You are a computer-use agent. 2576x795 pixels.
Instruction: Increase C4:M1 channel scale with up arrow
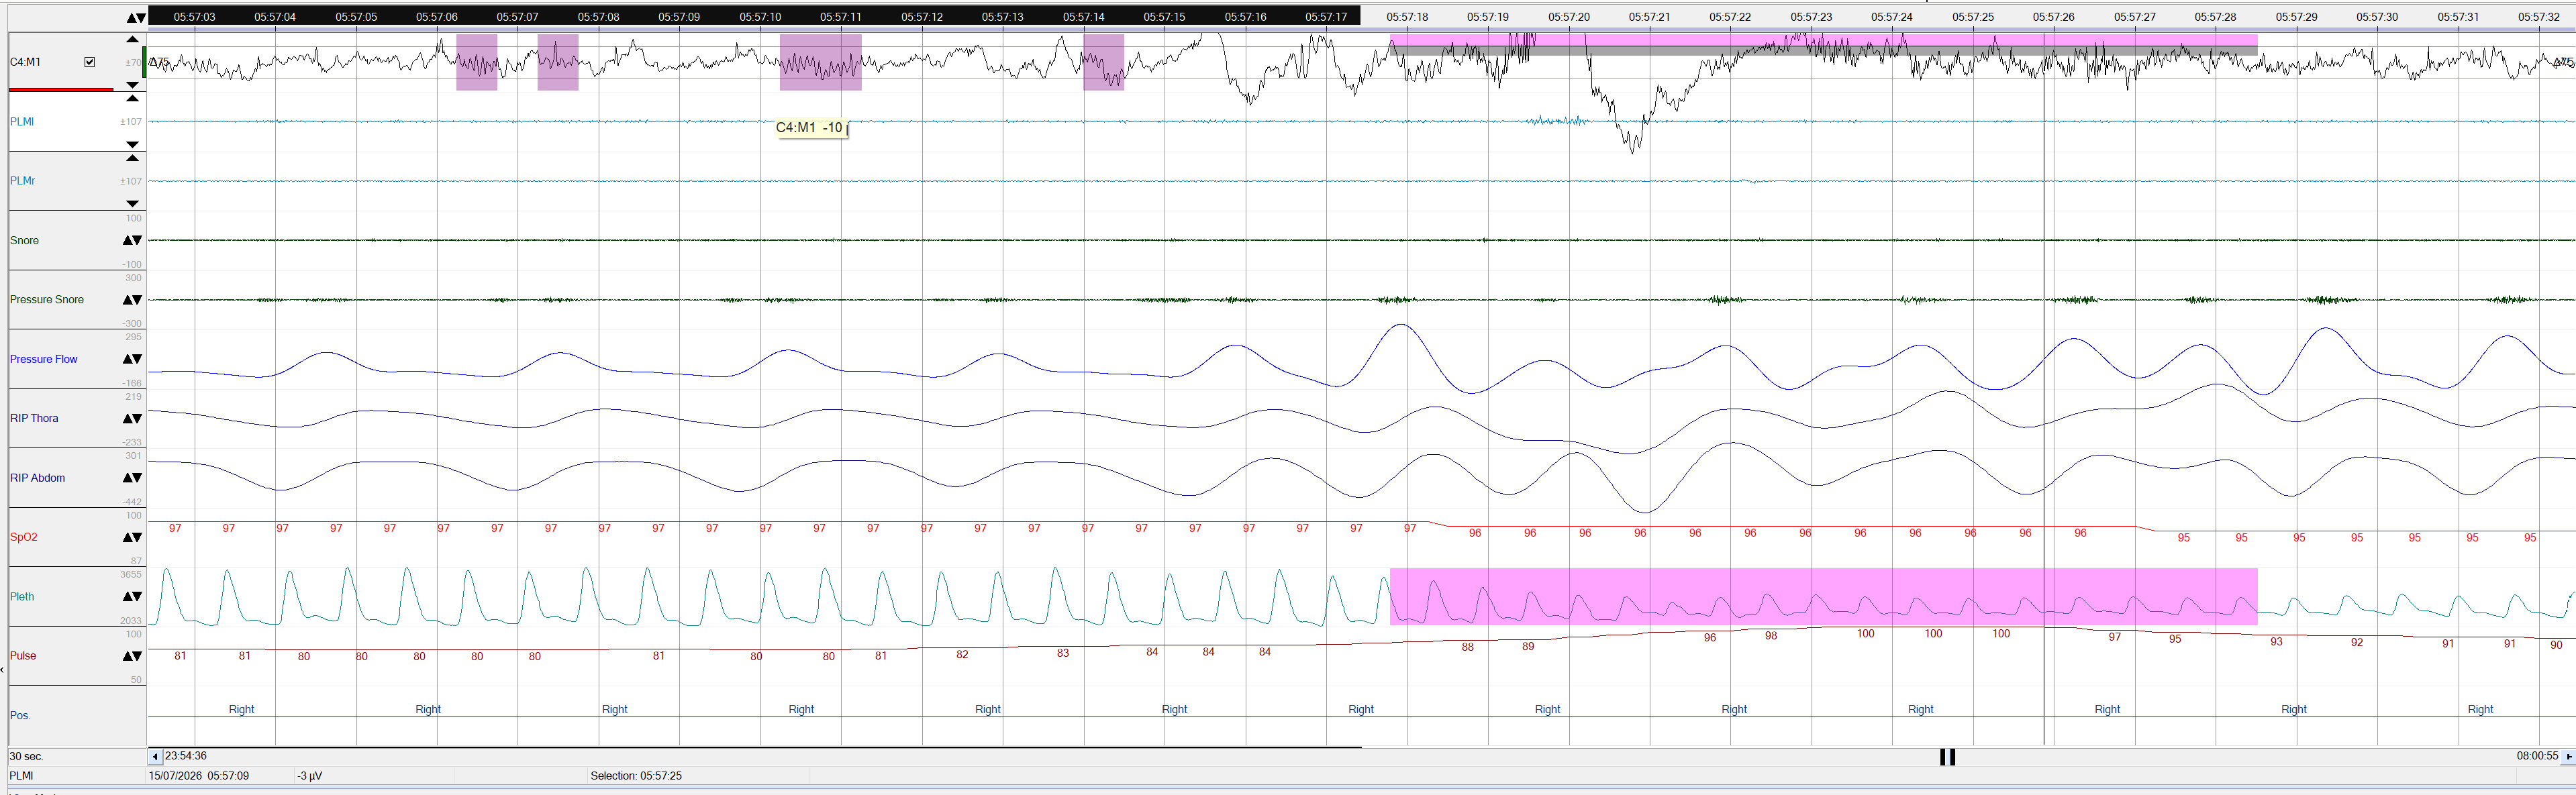click(132, 39)
